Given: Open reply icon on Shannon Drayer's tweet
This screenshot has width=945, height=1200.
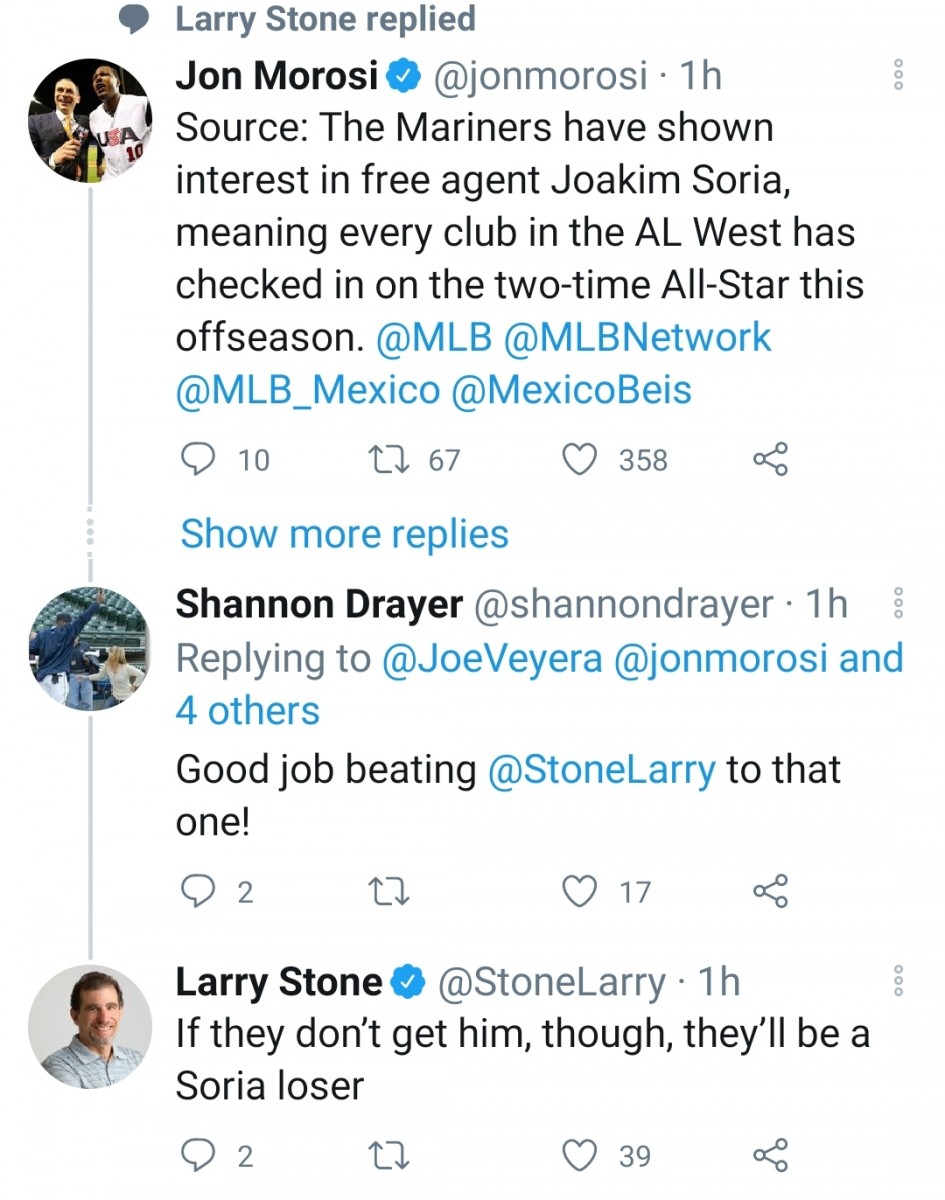Looking at the screenshot, I should click(200, 890).
